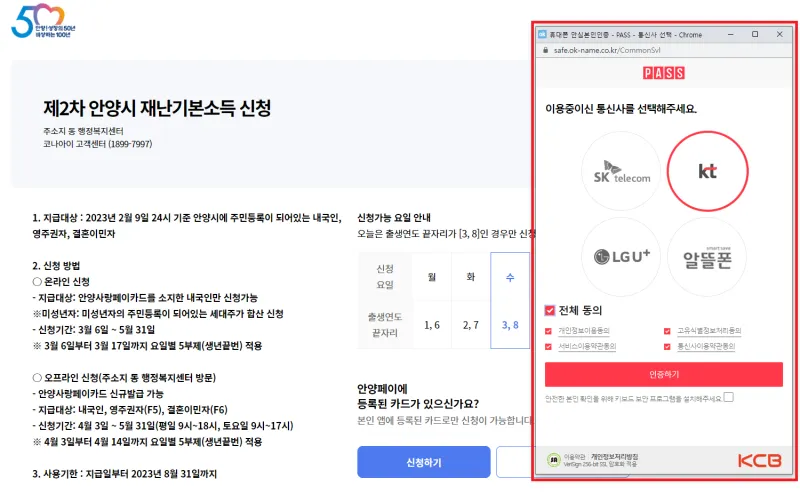Screen dimensions: 800x494
Task: Toggle the 전체 동의 checkbox
Action: pos(549,310)
